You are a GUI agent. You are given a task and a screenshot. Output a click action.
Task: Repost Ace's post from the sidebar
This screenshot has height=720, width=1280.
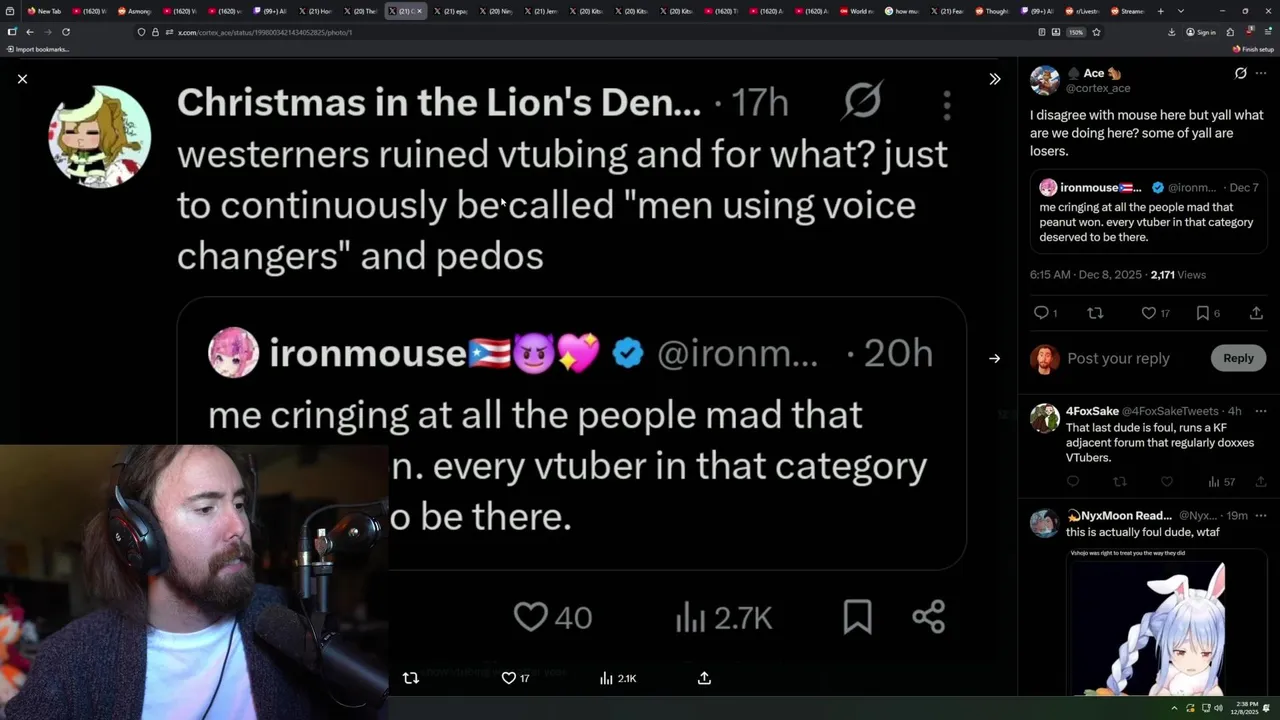click(1095, 313)
